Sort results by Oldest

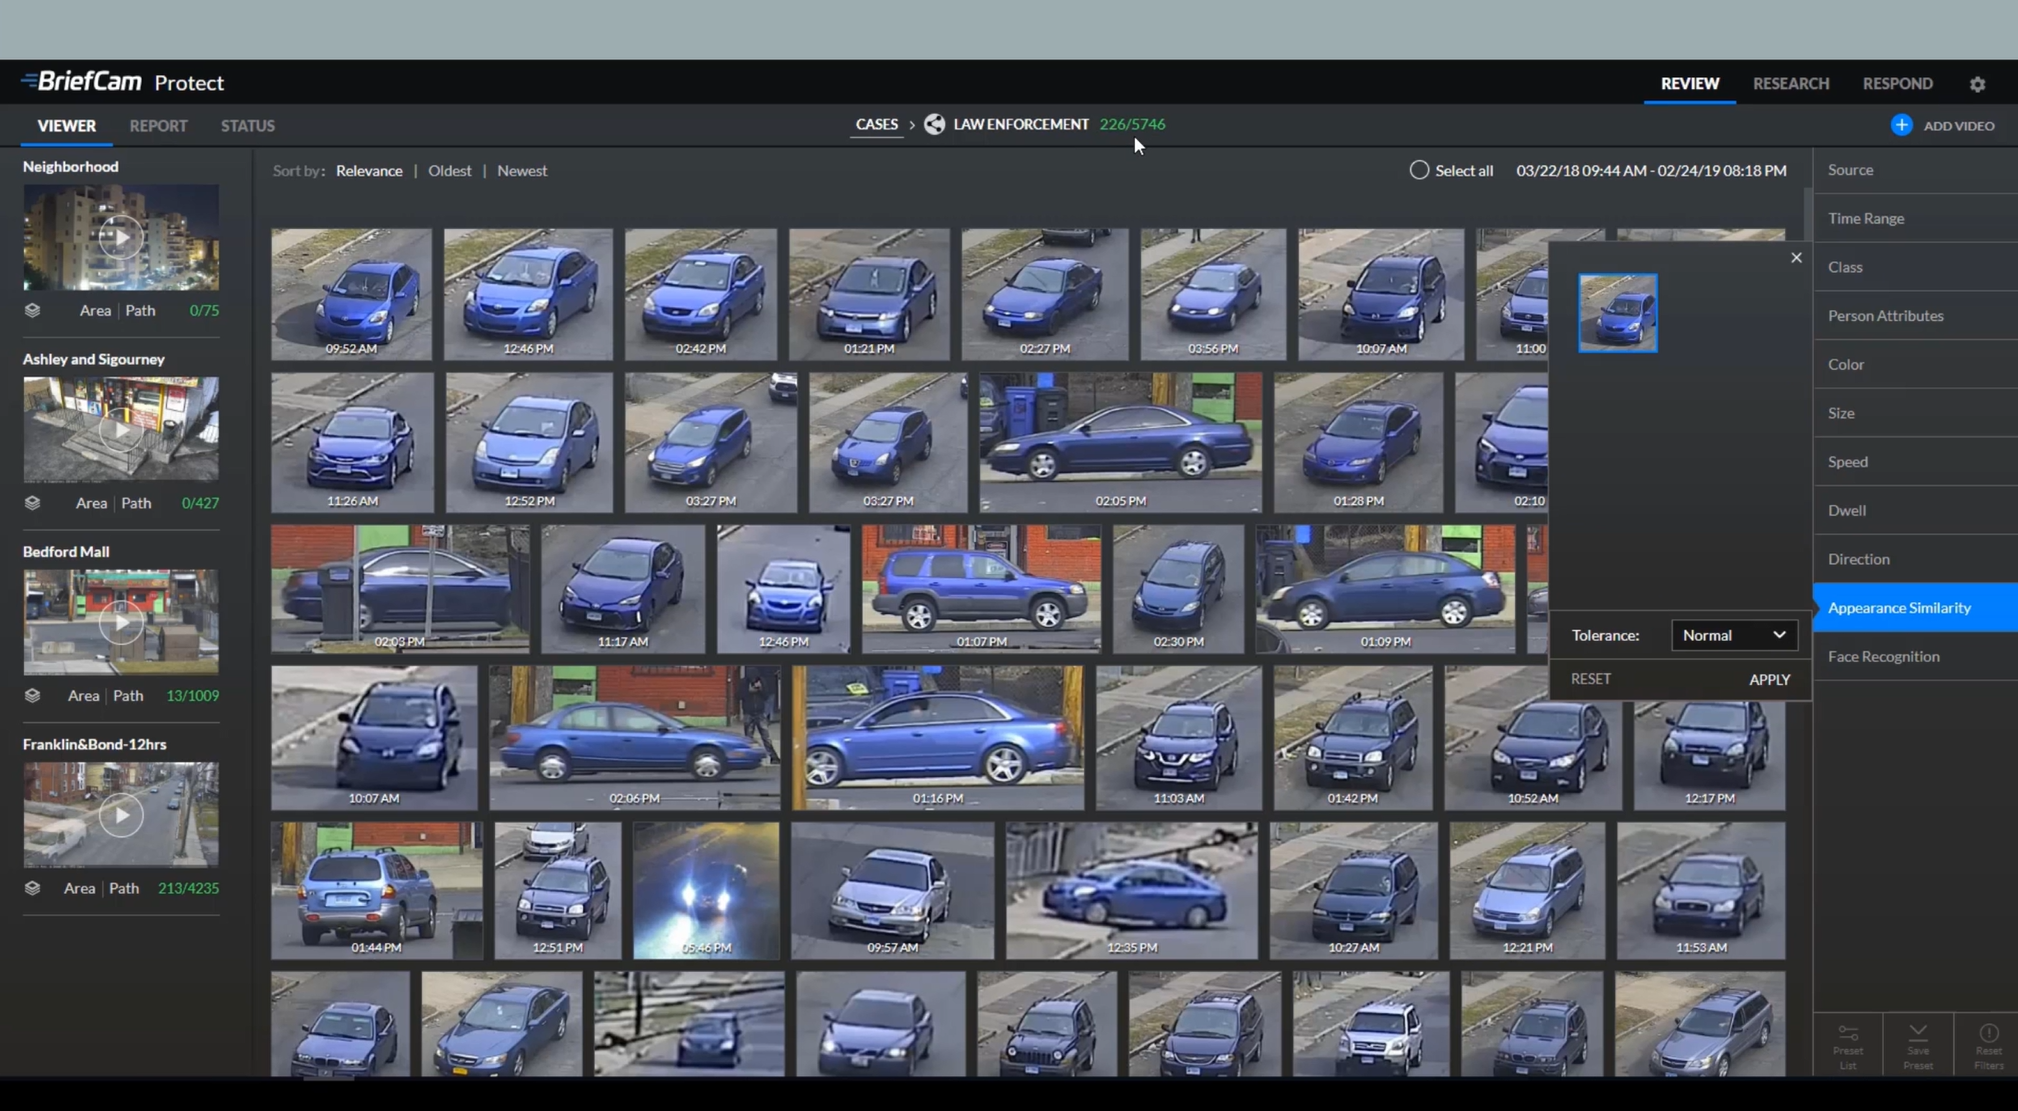point(449,170)
